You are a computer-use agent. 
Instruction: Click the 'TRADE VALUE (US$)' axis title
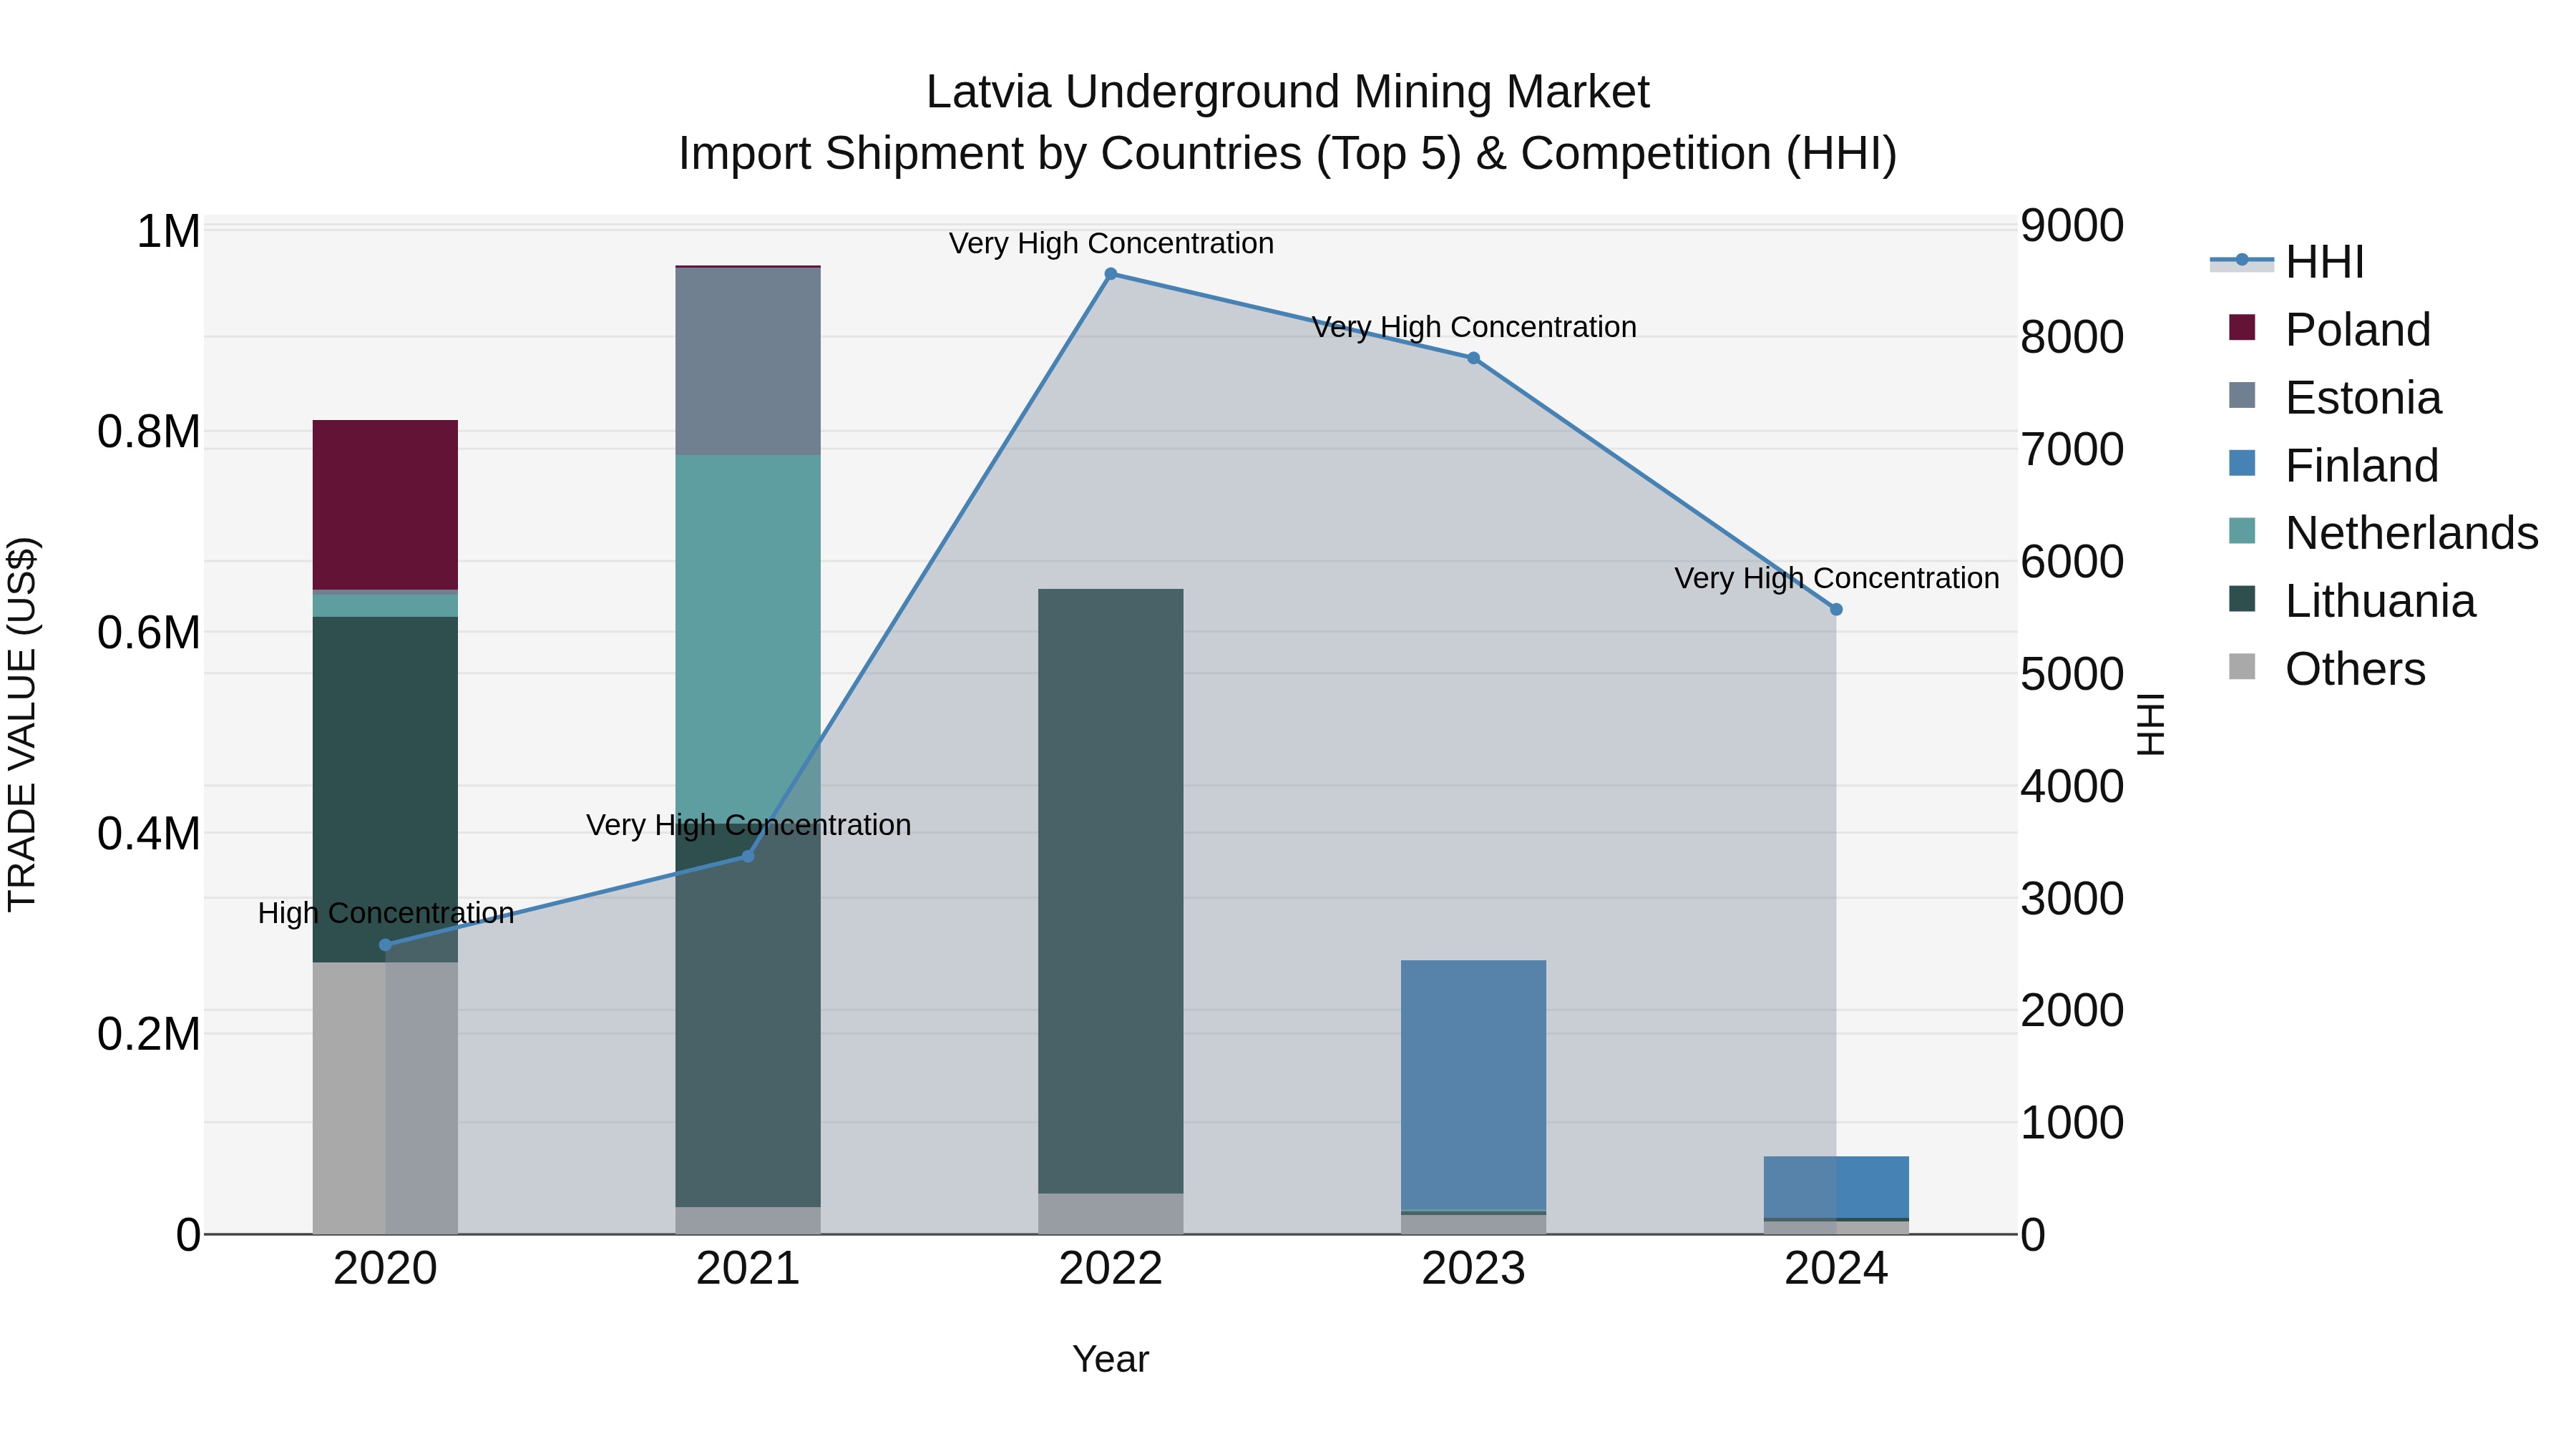(22, 724)
